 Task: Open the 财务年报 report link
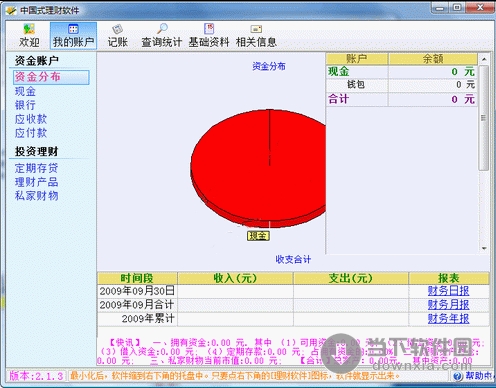click(448, 319)
